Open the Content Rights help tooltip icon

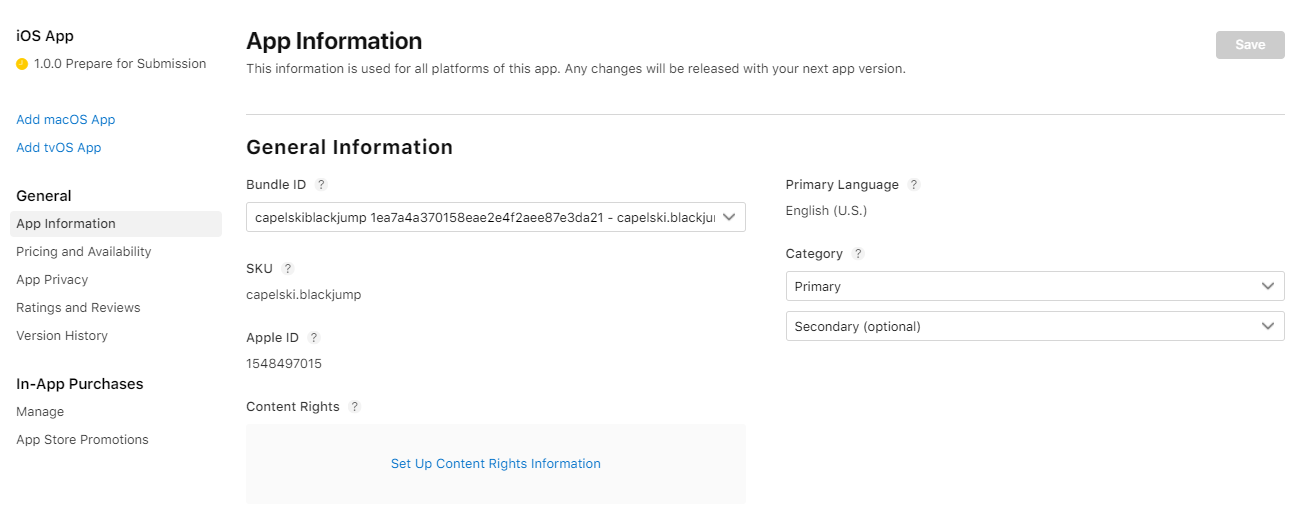point(354,407)
